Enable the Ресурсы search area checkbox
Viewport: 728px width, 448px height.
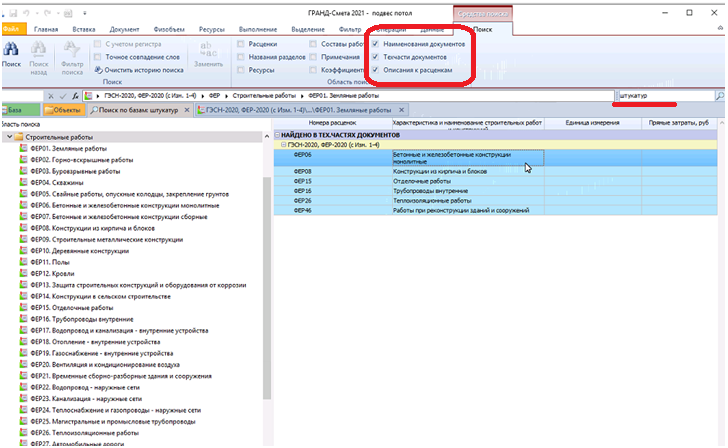click(240, 70)
